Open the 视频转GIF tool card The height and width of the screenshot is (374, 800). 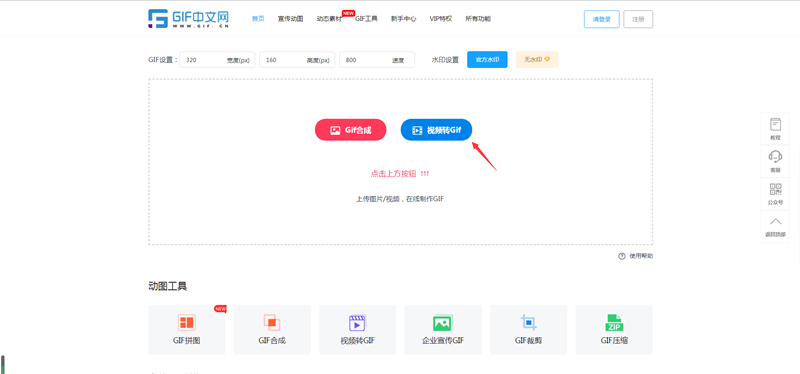[357, 330]
